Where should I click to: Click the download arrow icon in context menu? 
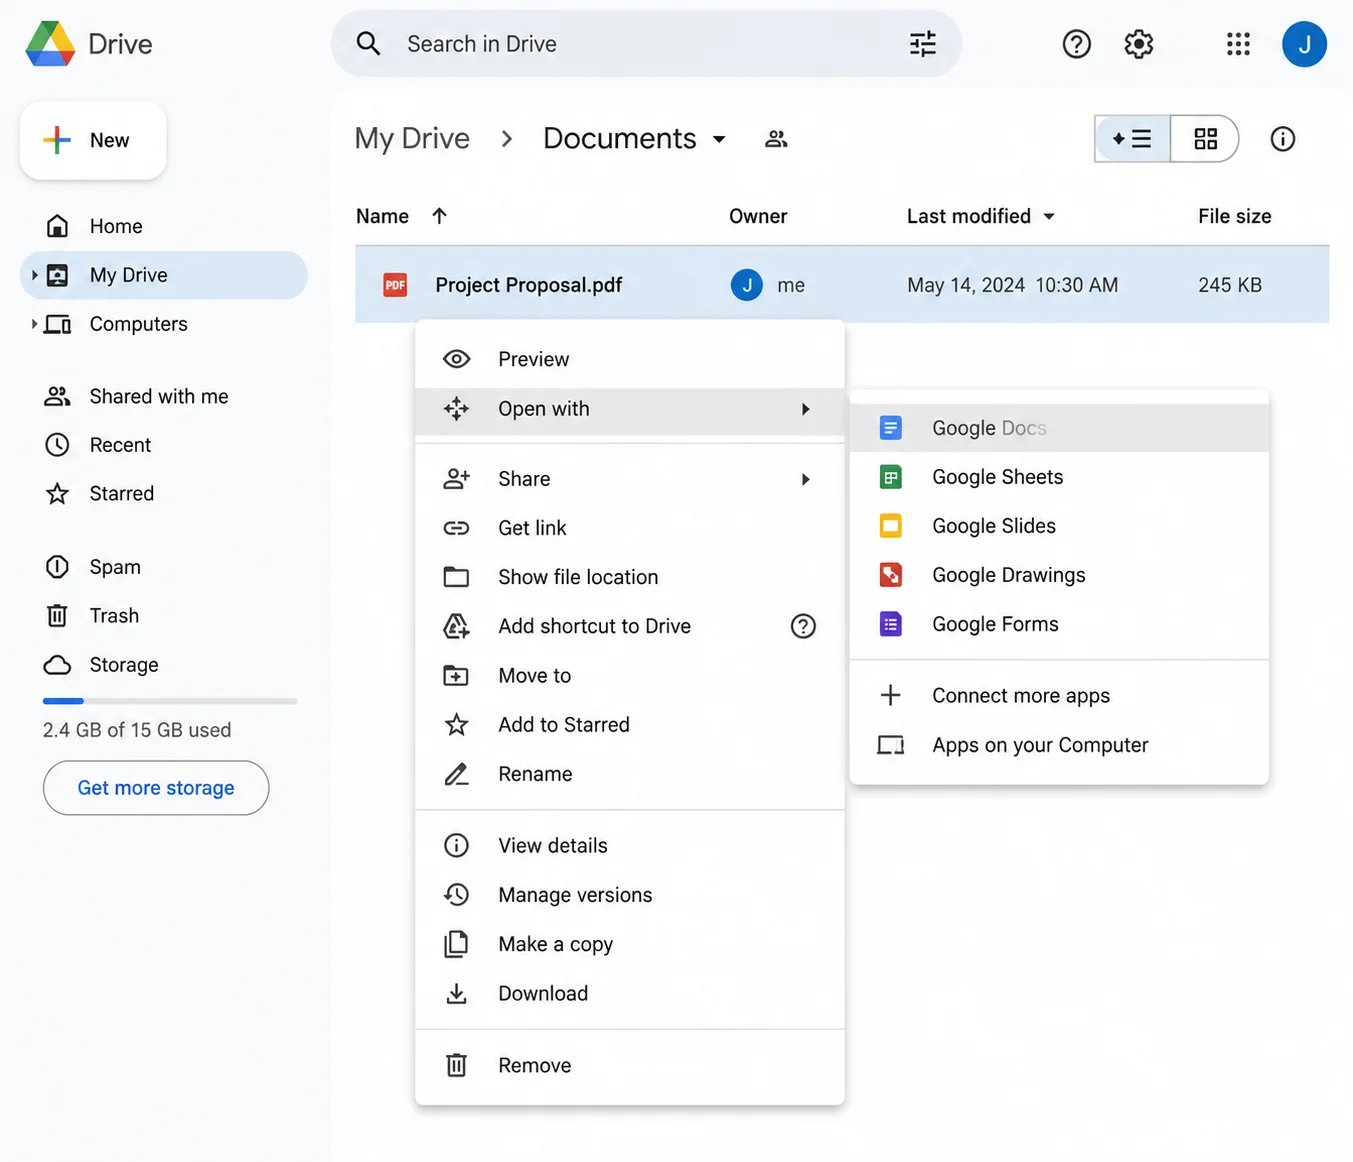456,993
